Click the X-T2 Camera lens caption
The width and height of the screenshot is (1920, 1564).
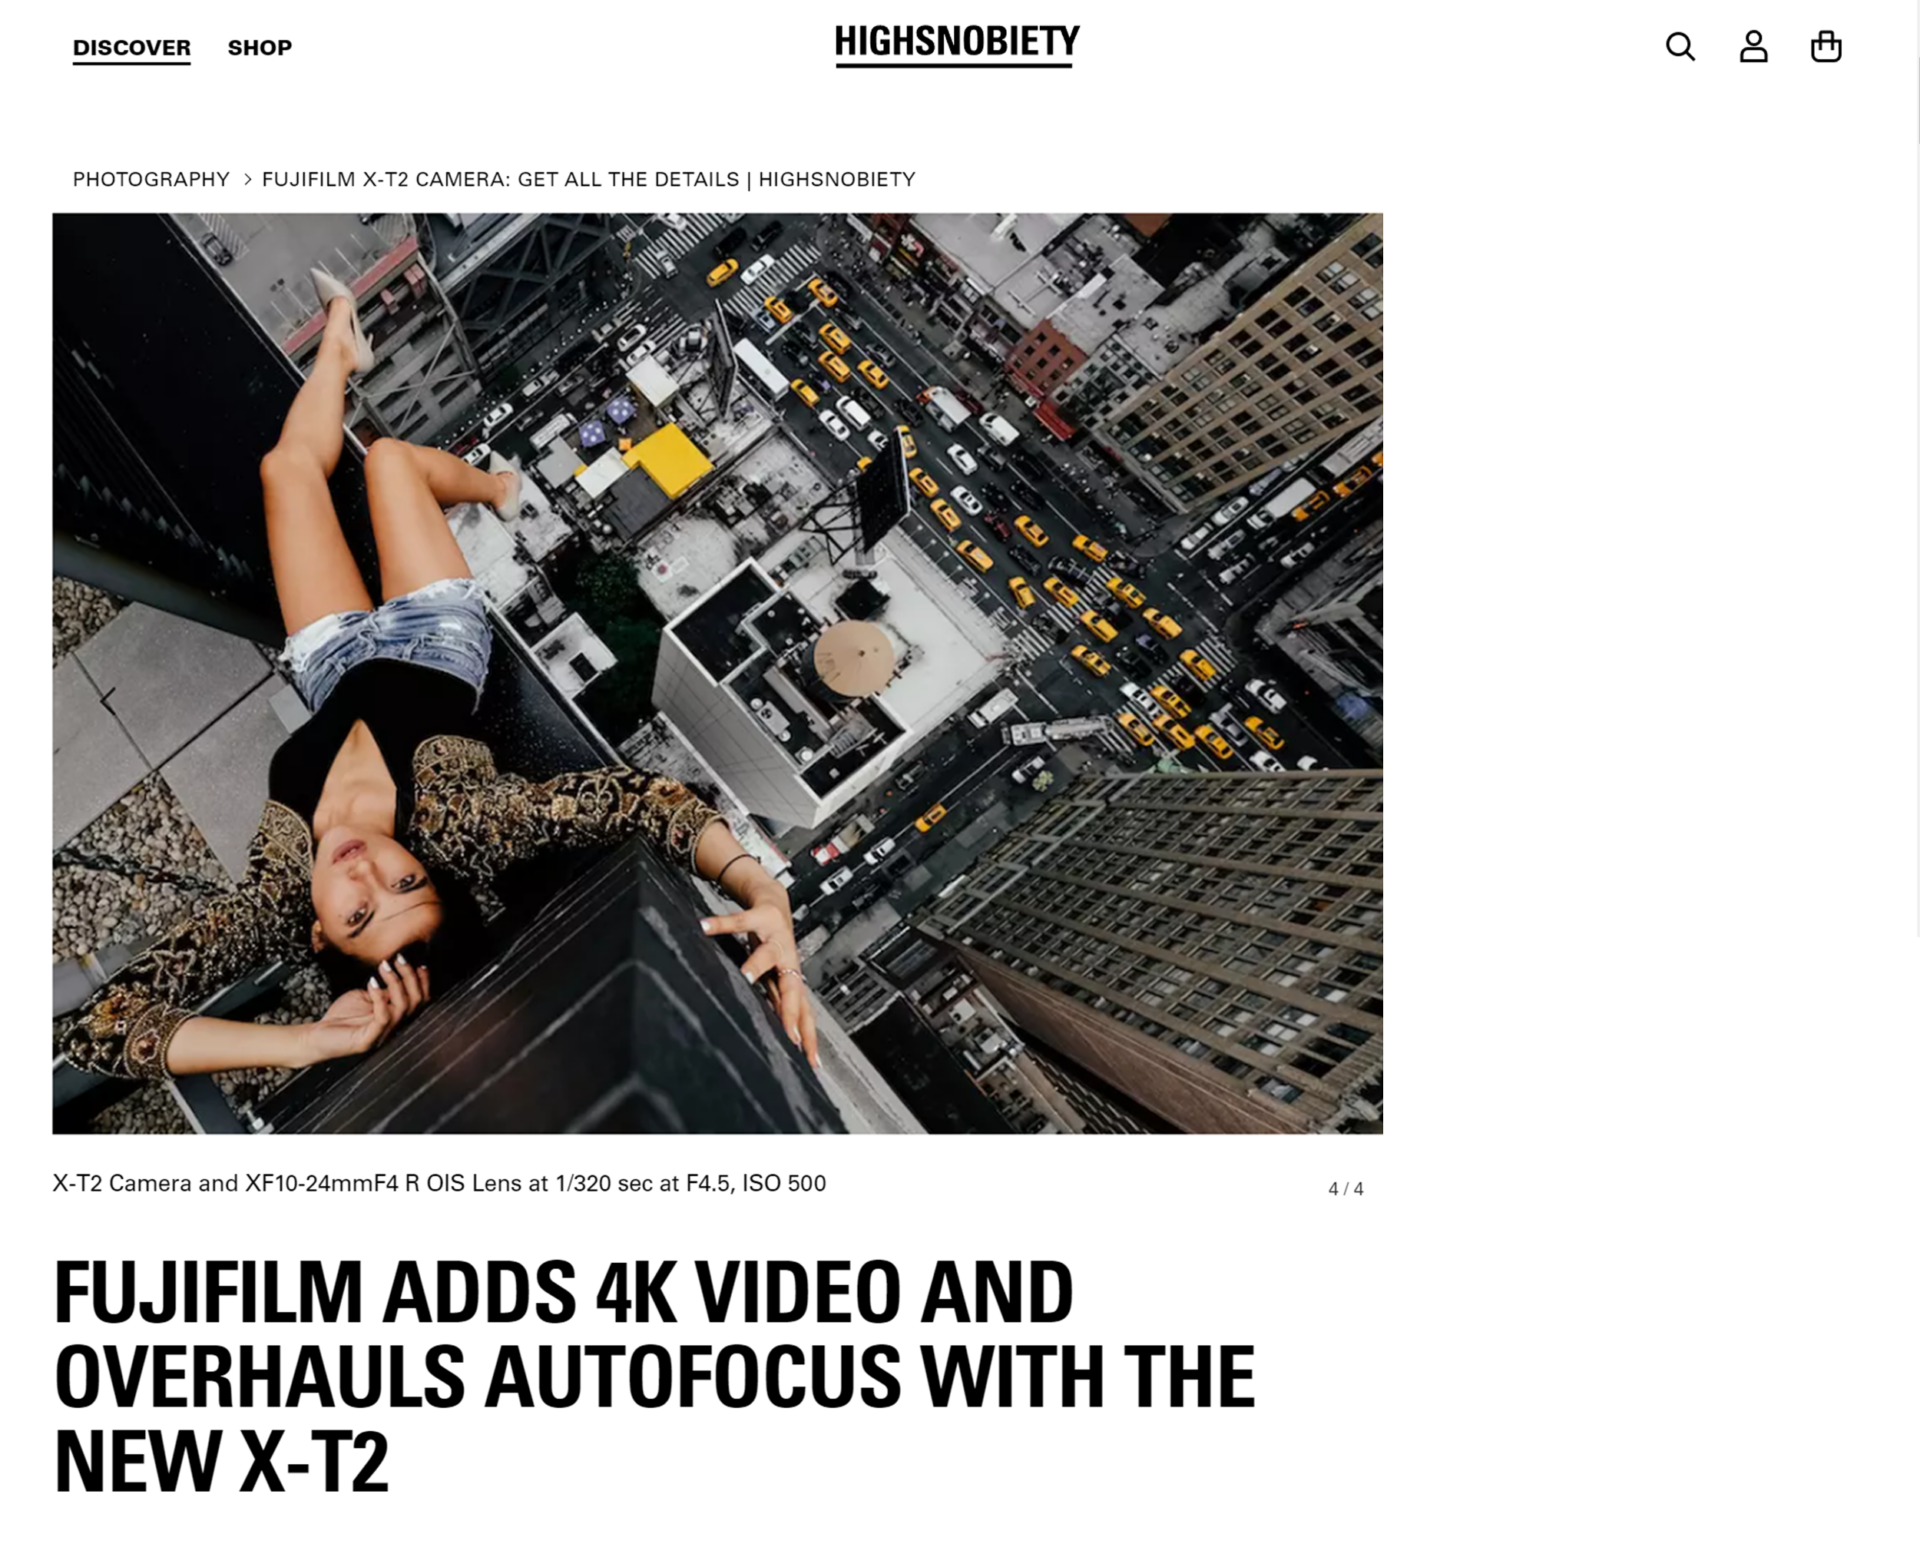click(x=439, y=1184)
